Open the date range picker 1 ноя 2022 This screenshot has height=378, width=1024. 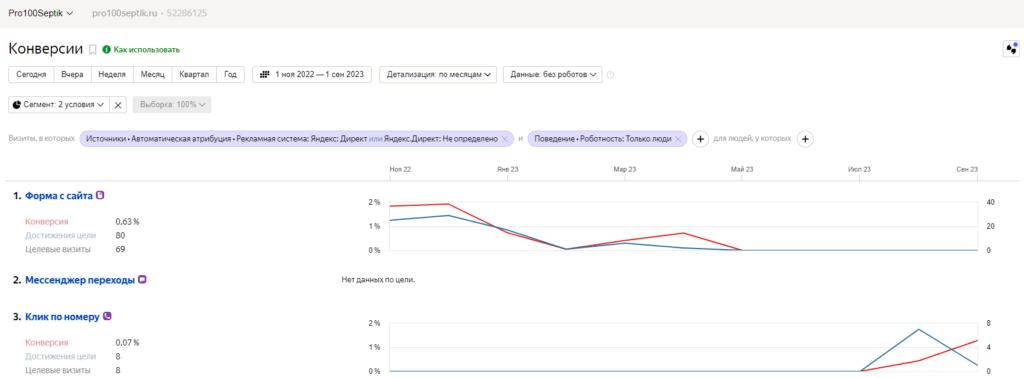click(312, 74)
